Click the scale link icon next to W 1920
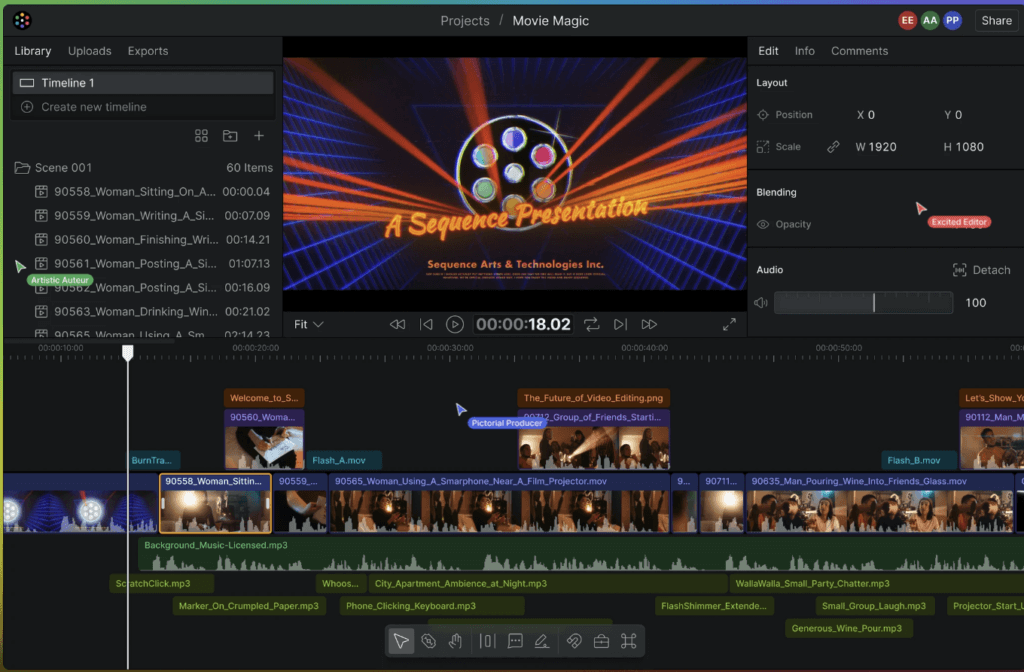The height and width of the screenshot is (672, 1024). [x=832, y=146]
